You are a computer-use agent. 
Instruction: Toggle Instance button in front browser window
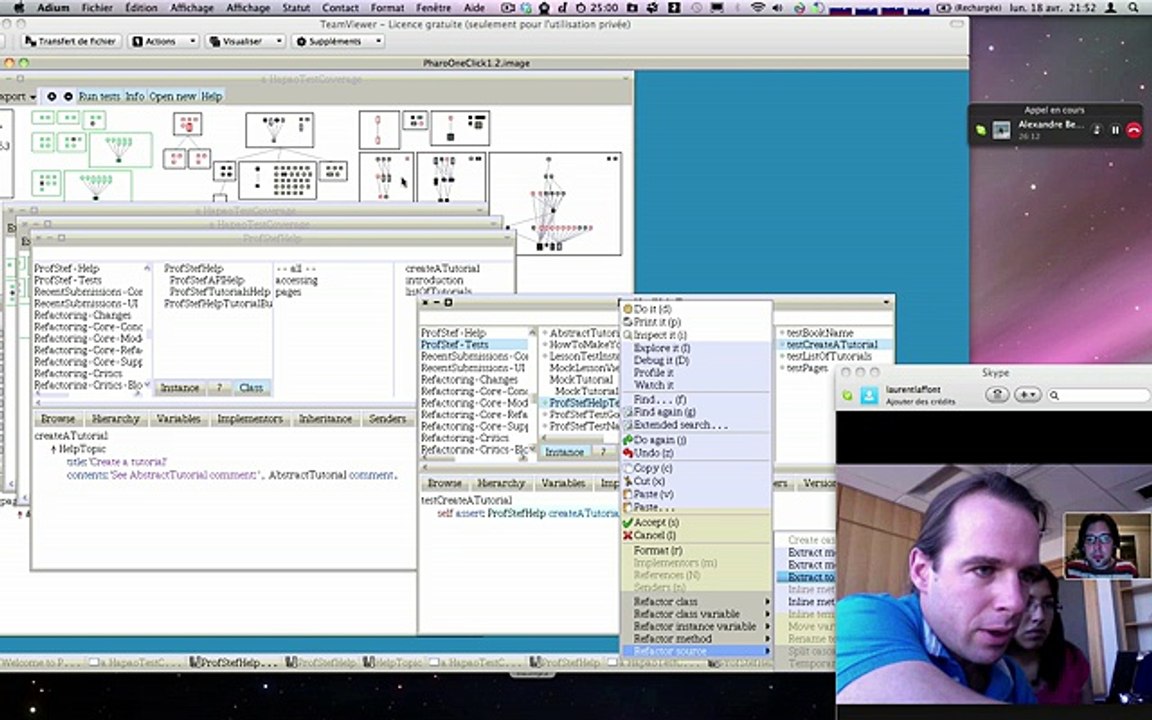click(564, 452)
